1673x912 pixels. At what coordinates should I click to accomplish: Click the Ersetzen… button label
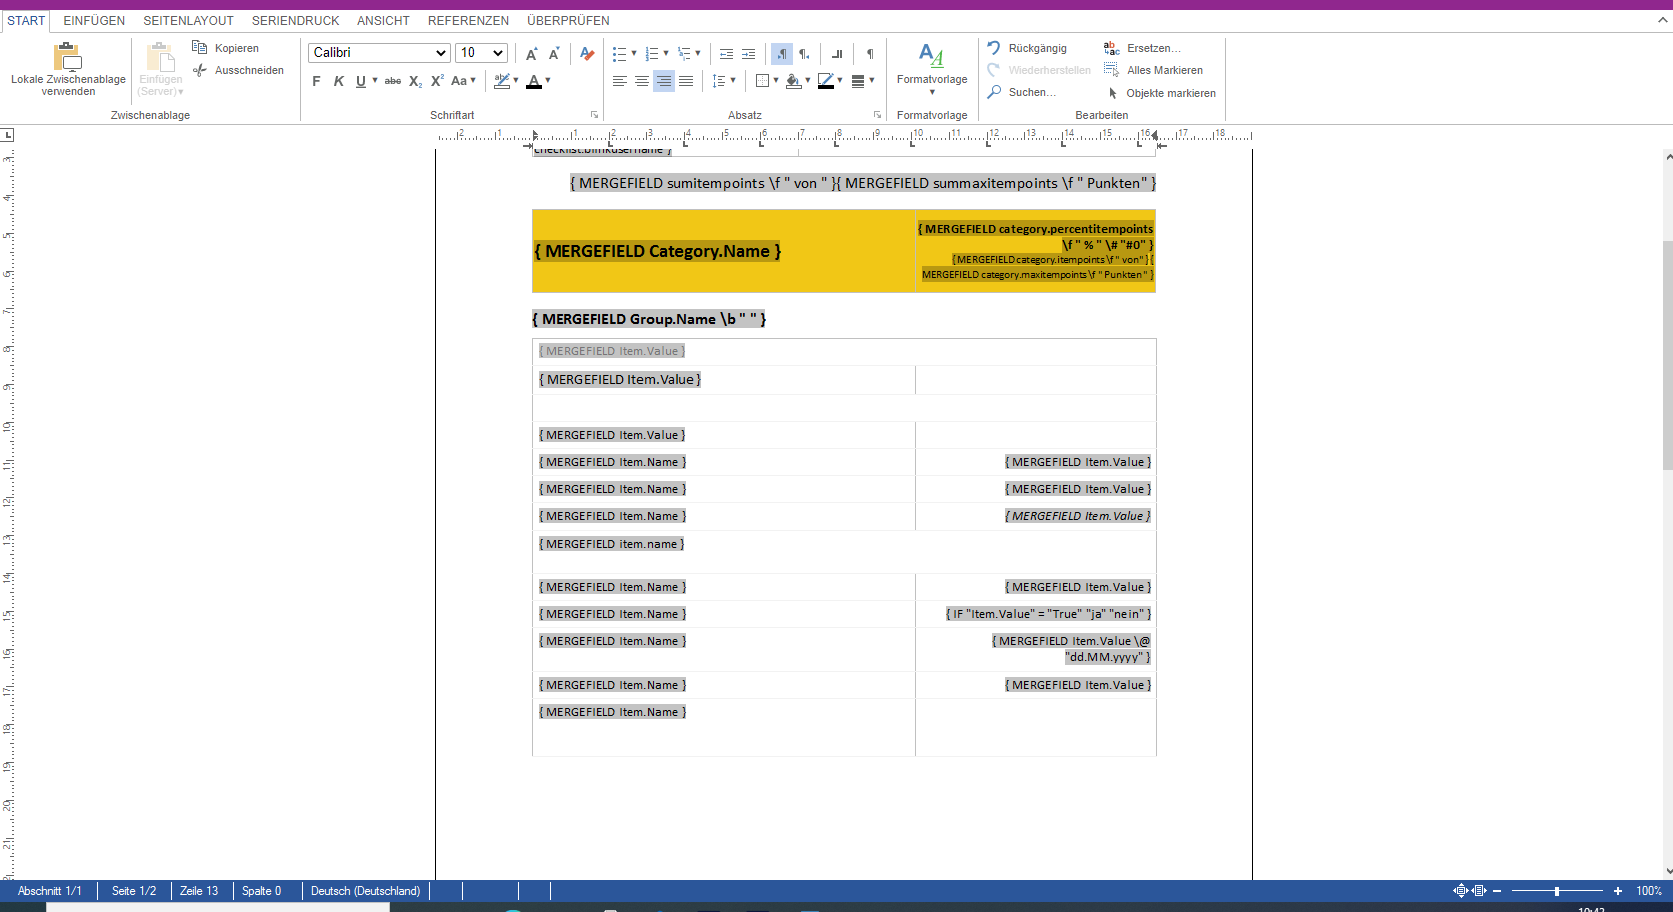point(1154,48)
